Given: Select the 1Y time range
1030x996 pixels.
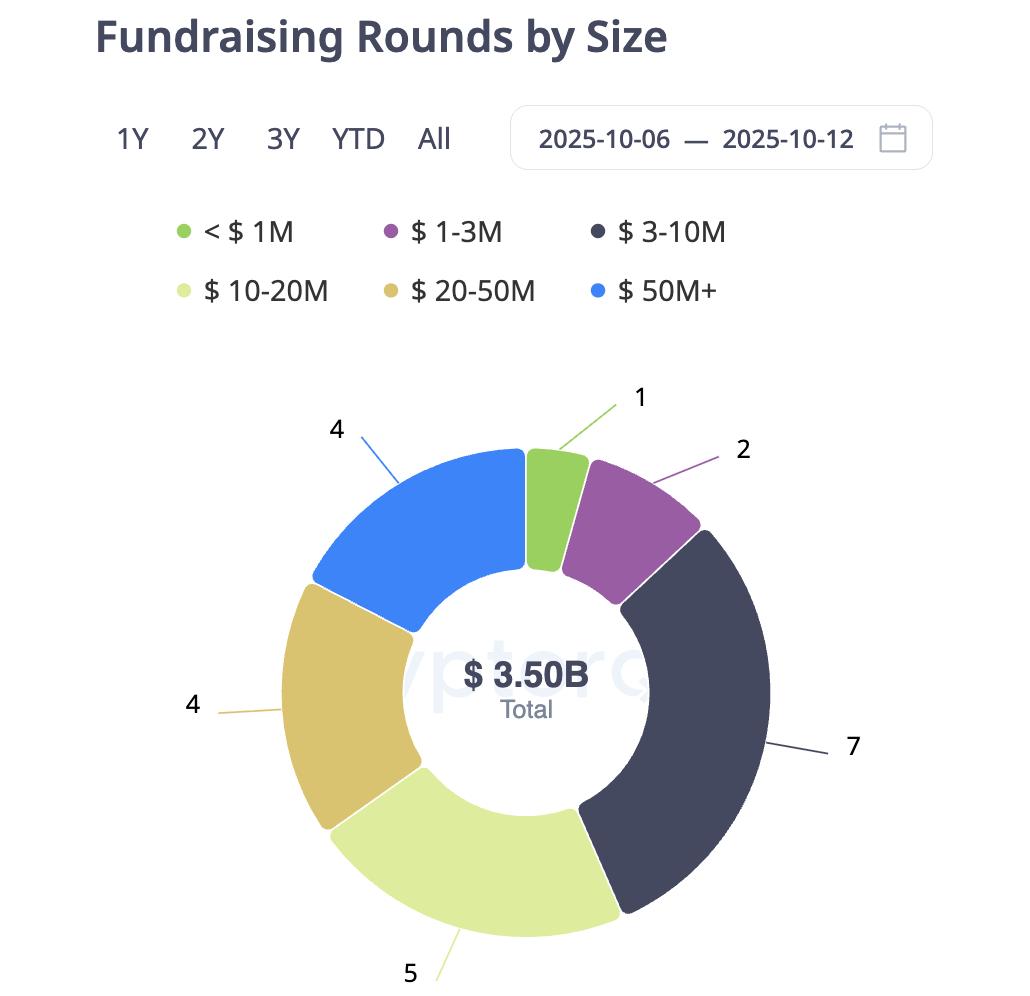Looking at the screenshot, I should point(132,139).
